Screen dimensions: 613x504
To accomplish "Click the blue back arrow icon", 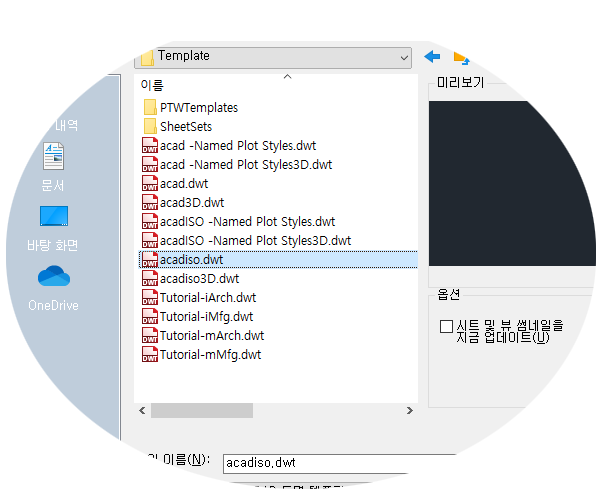I will pos(432,56).
